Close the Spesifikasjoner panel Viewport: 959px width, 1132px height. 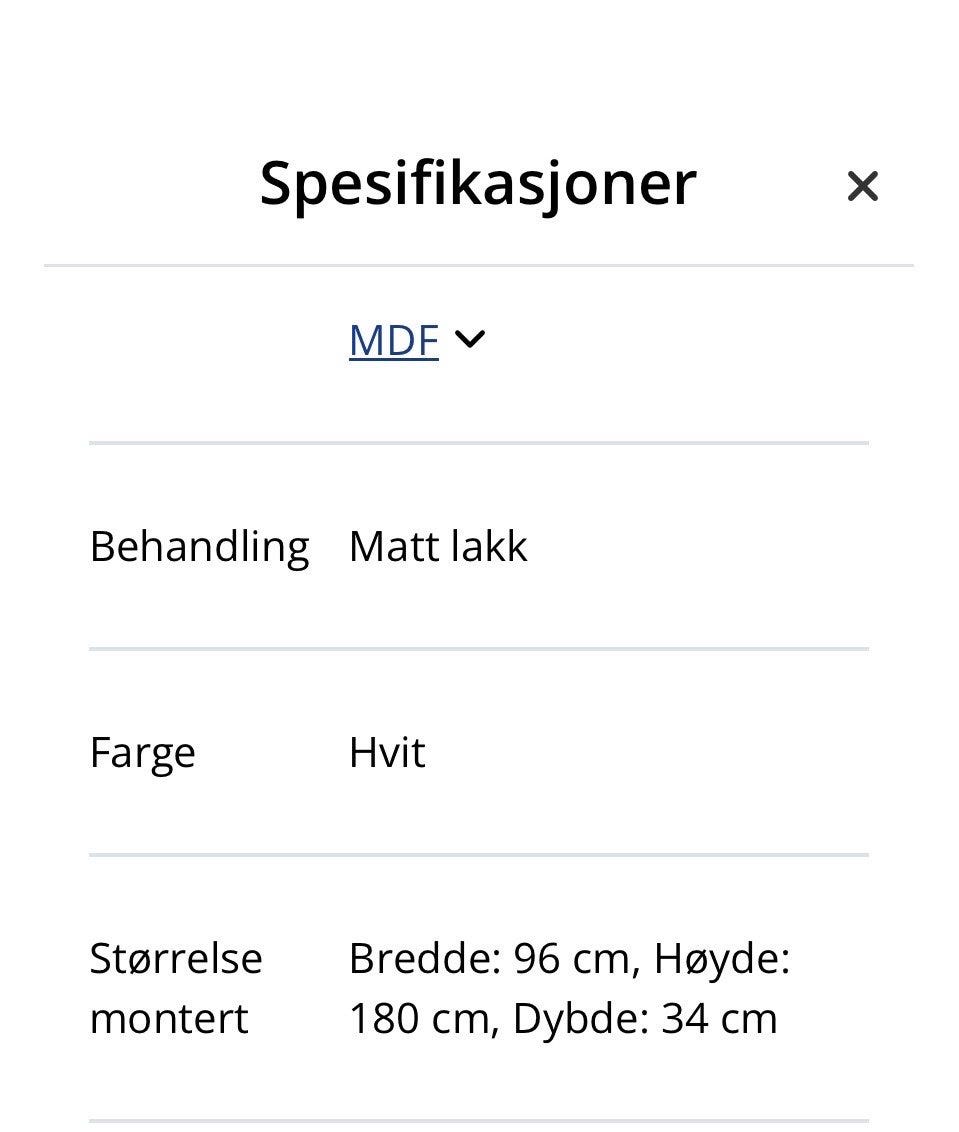(862, 186)
